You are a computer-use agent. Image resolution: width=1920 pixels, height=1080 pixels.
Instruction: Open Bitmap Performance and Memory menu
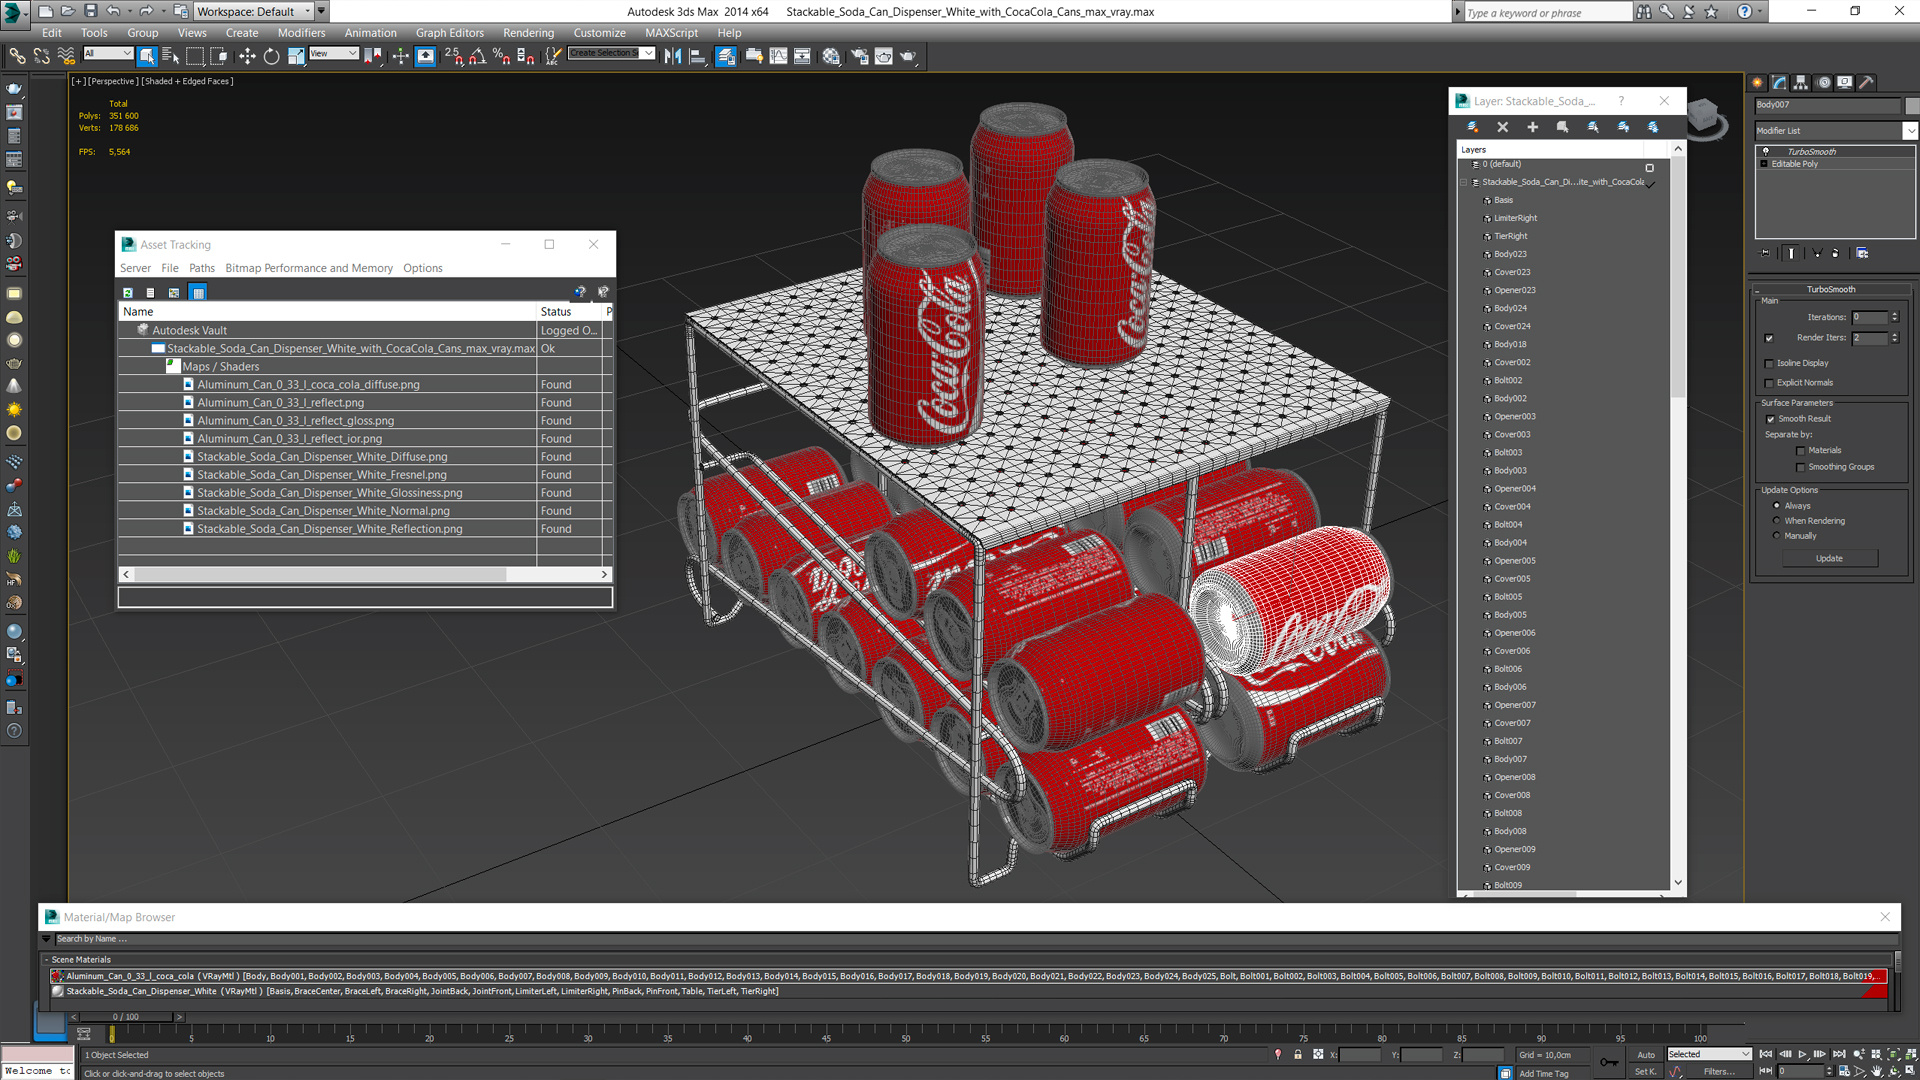[x=309, y=268]
